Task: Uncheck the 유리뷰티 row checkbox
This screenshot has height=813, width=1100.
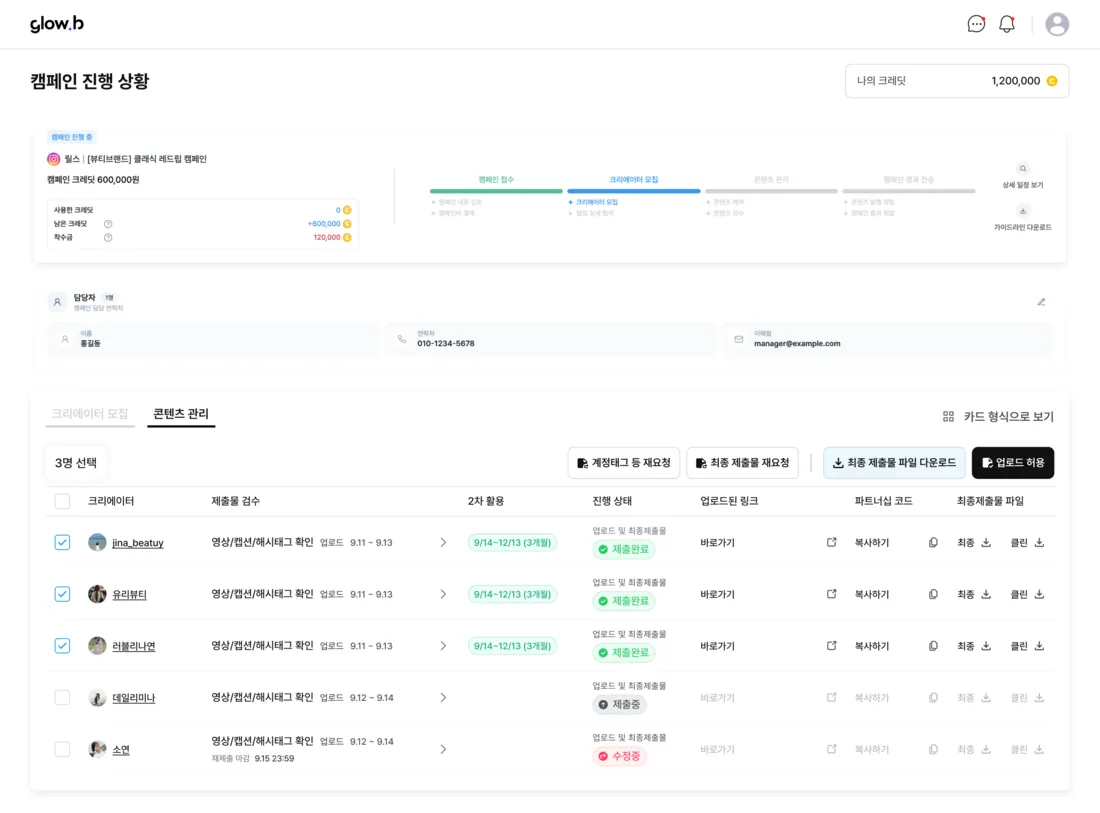Action: [x=62, y=594]
